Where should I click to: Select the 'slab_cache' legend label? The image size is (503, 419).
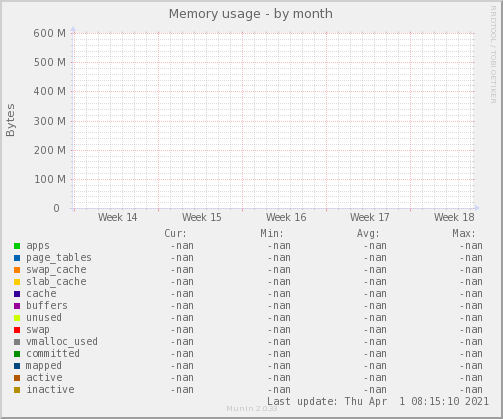[56, 282]
